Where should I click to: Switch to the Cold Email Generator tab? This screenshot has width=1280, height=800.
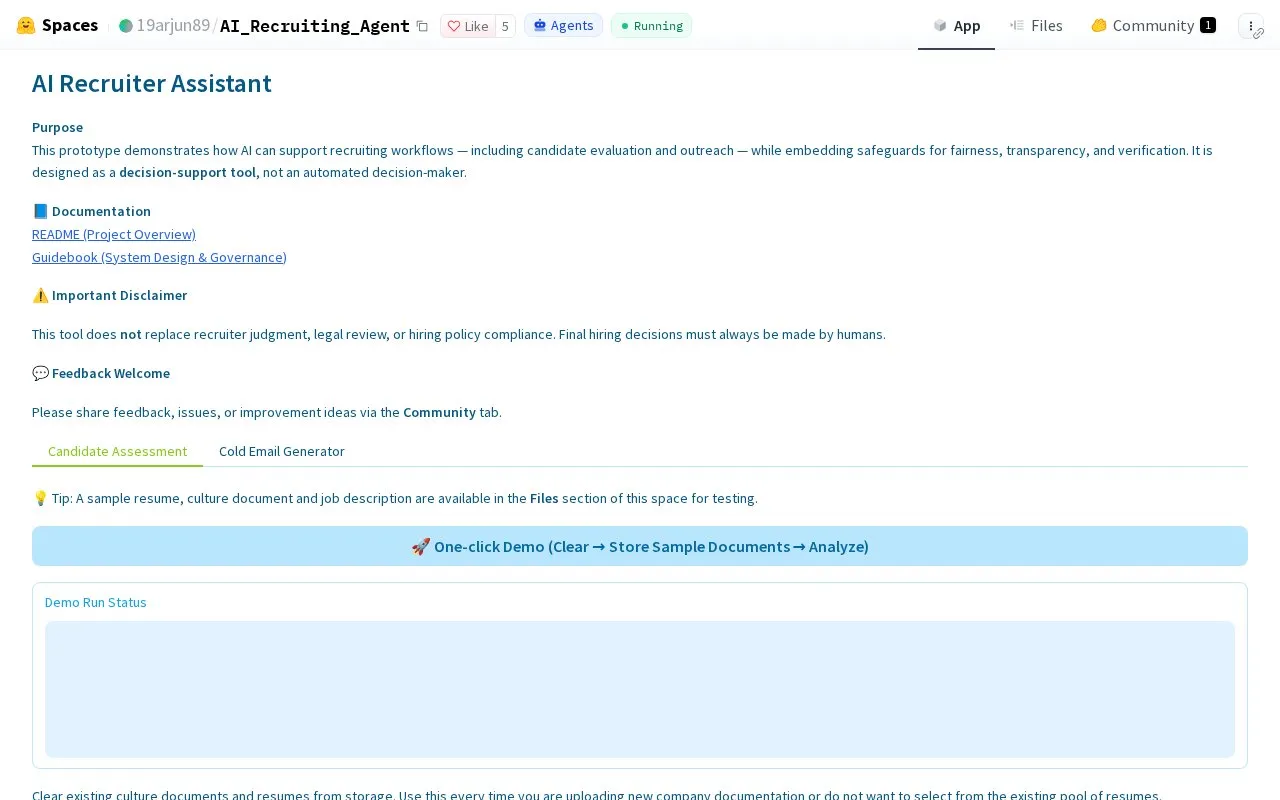point(282,451)
